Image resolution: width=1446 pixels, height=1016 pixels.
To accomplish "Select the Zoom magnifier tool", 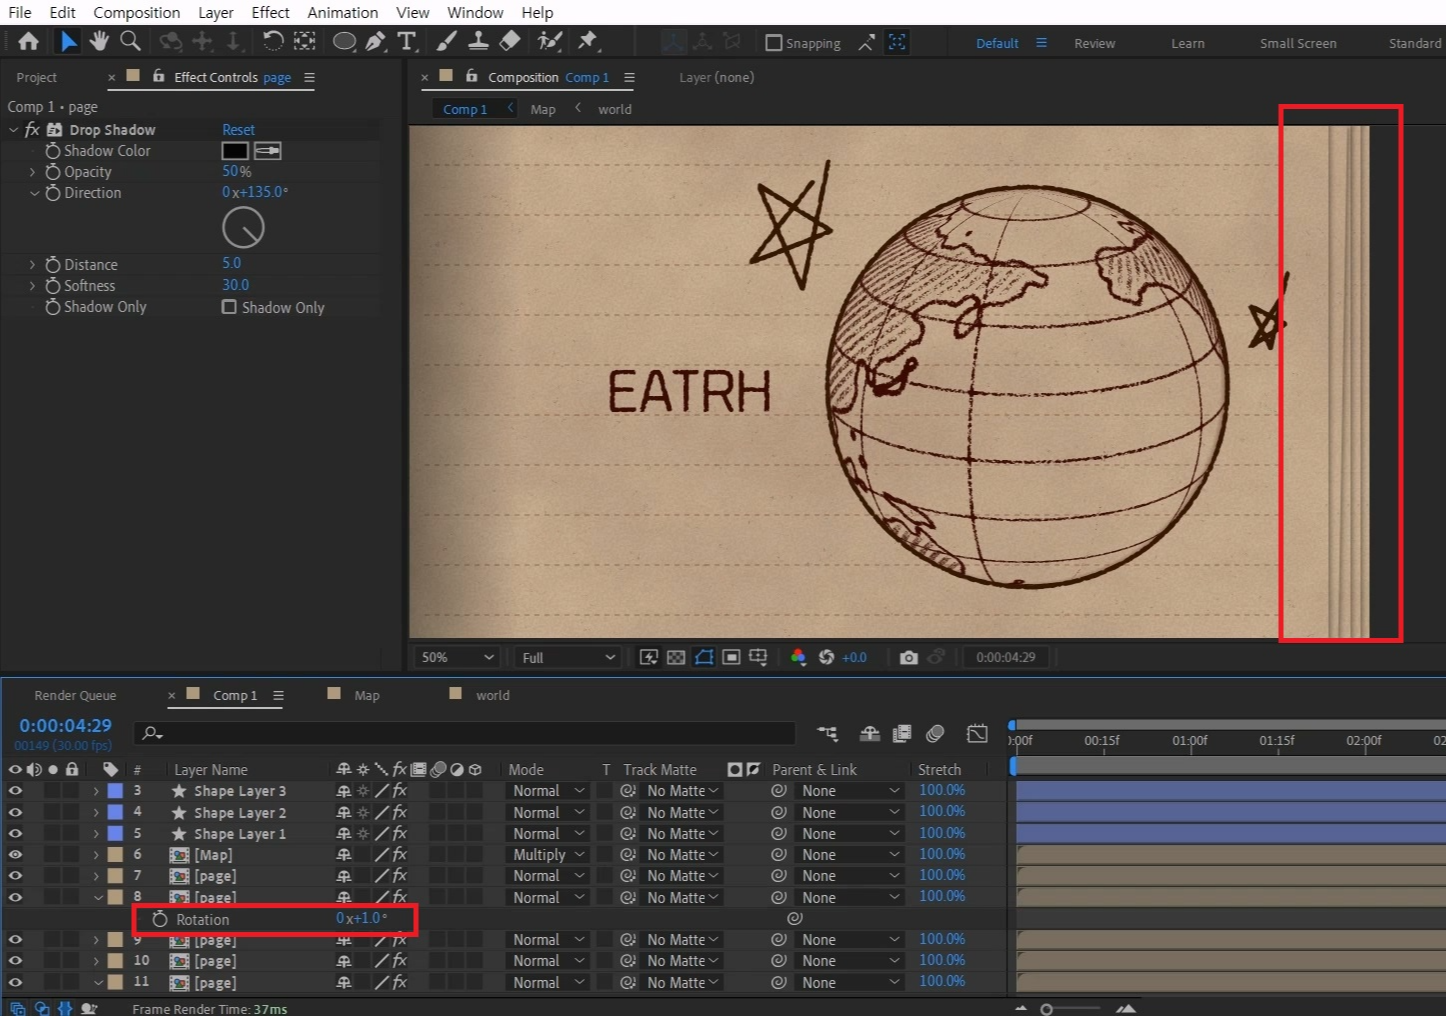I will pyautogui.click(x=130, y=41).
